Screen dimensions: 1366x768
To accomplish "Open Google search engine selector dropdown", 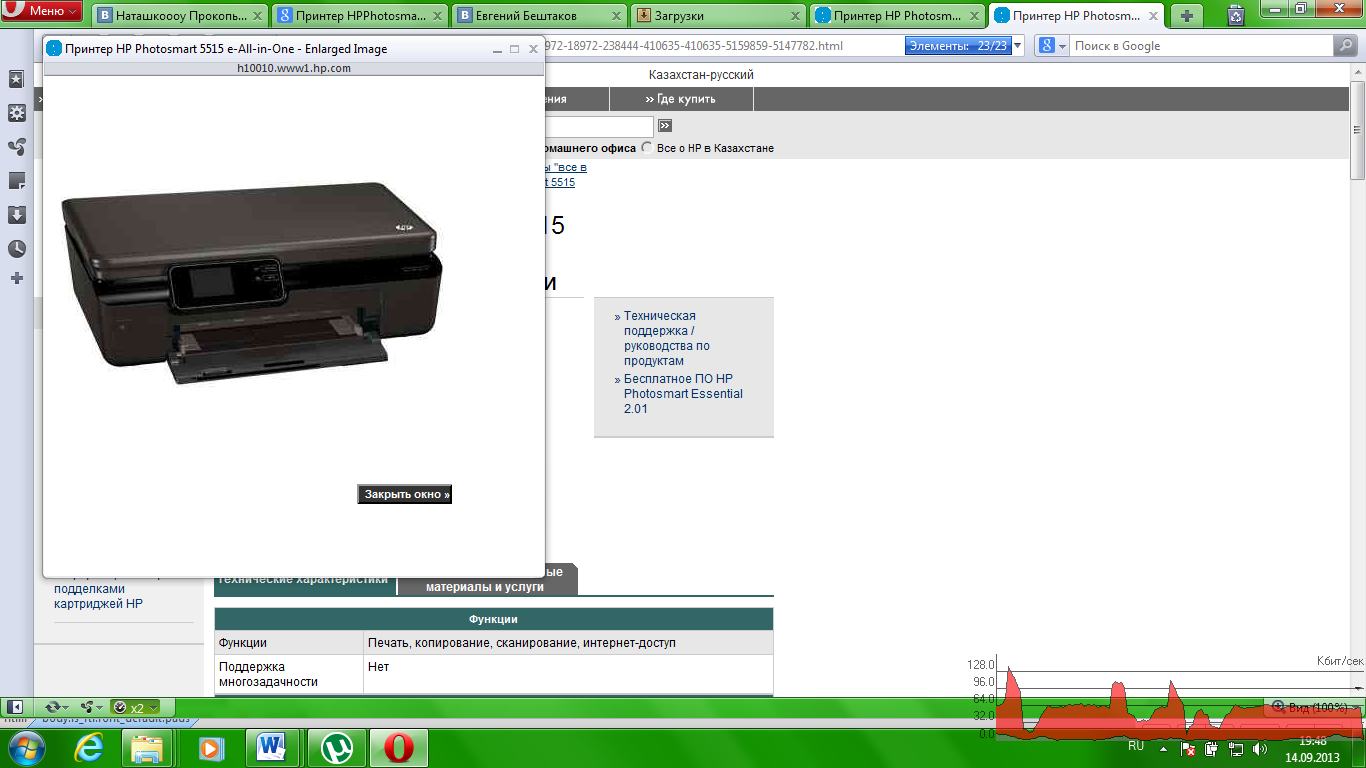I will (1052, 46).
